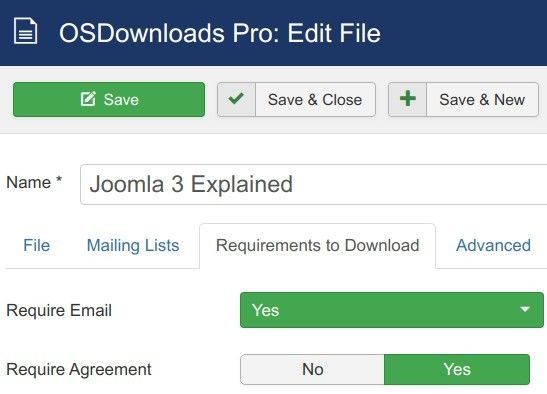Click the caret arrow on Require Email
The image size is (547, 394).
[x=525, y=309]
